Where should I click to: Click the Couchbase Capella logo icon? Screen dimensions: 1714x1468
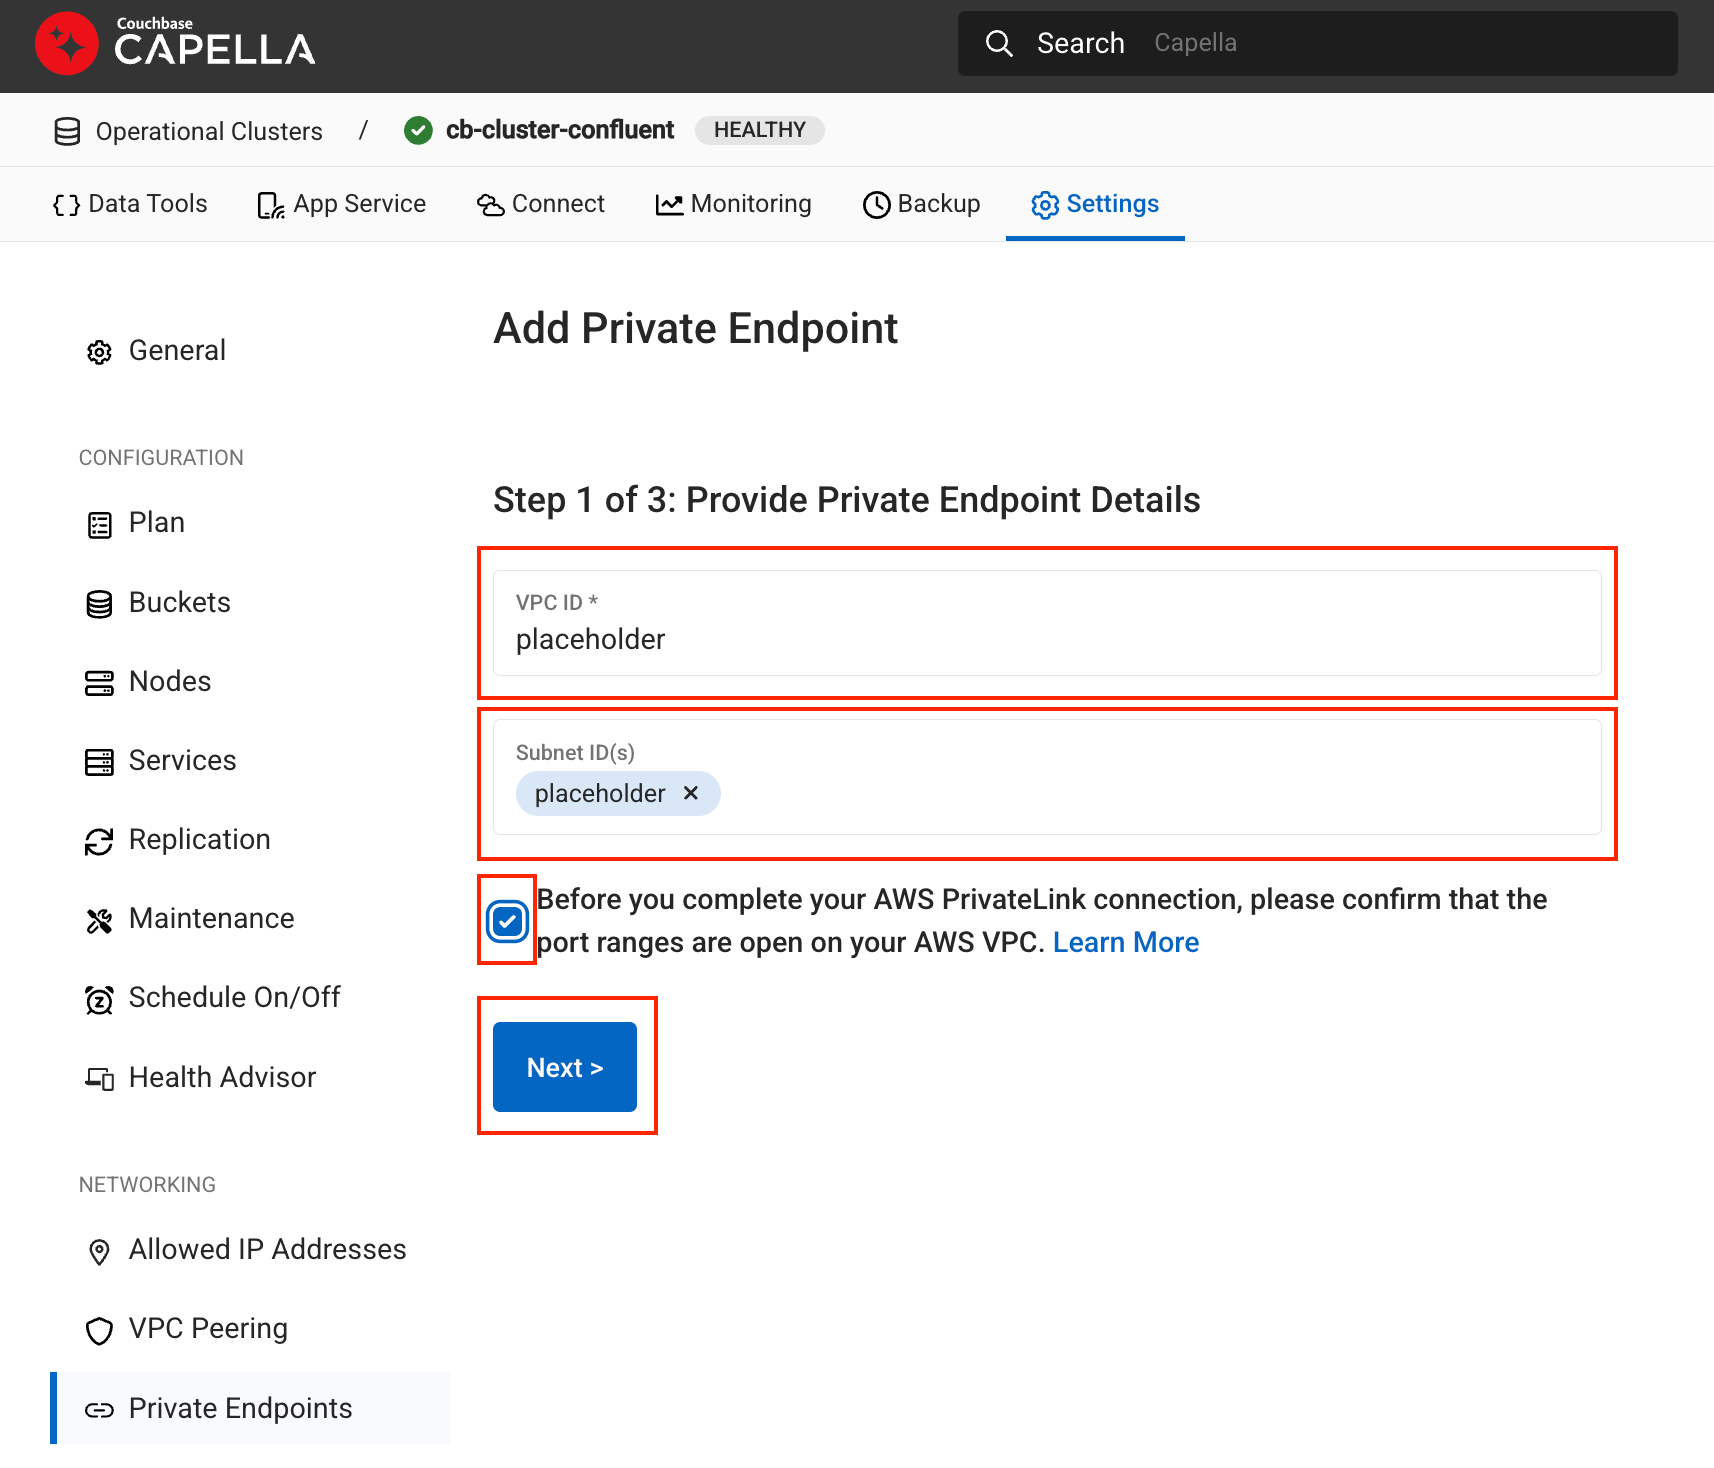66,44
